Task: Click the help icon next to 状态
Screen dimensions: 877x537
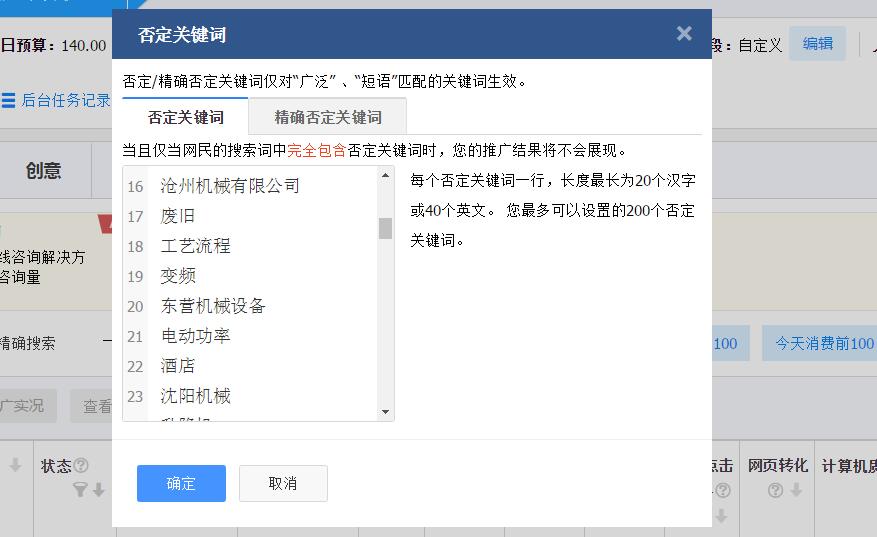Action: coord(81,465)
